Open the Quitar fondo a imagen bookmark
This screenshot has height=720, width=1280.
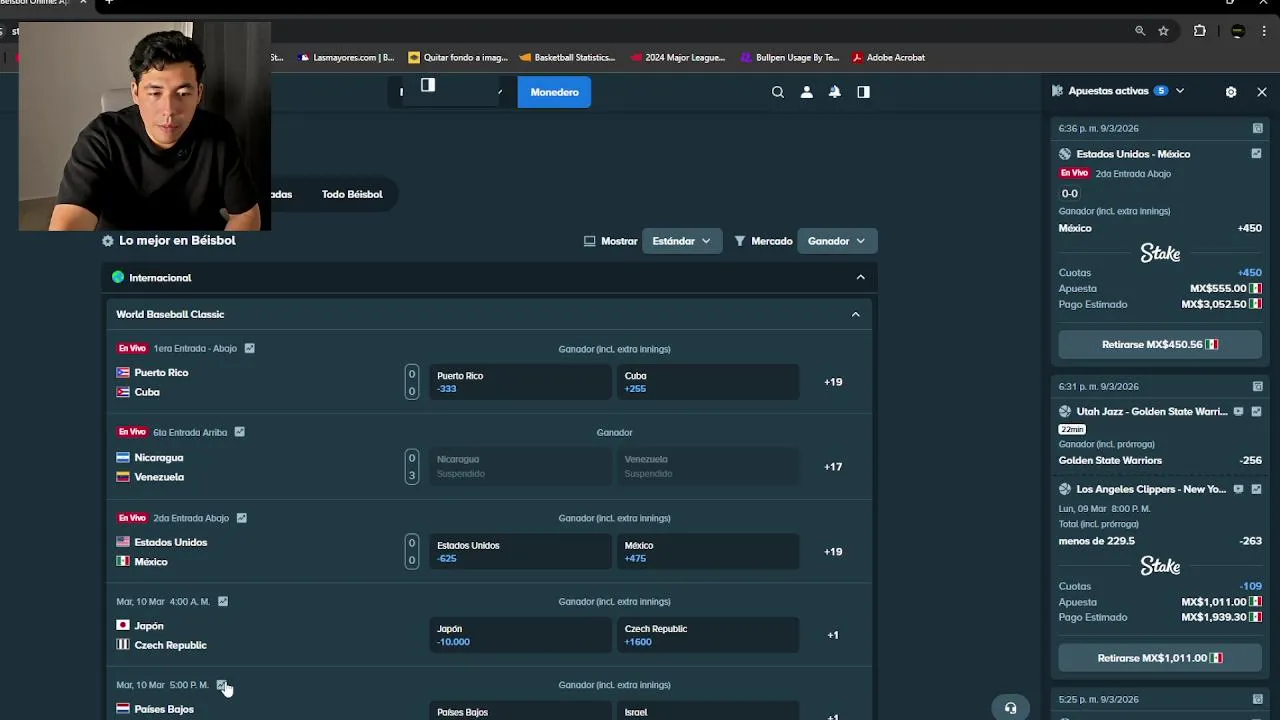[x=458, y=58]
